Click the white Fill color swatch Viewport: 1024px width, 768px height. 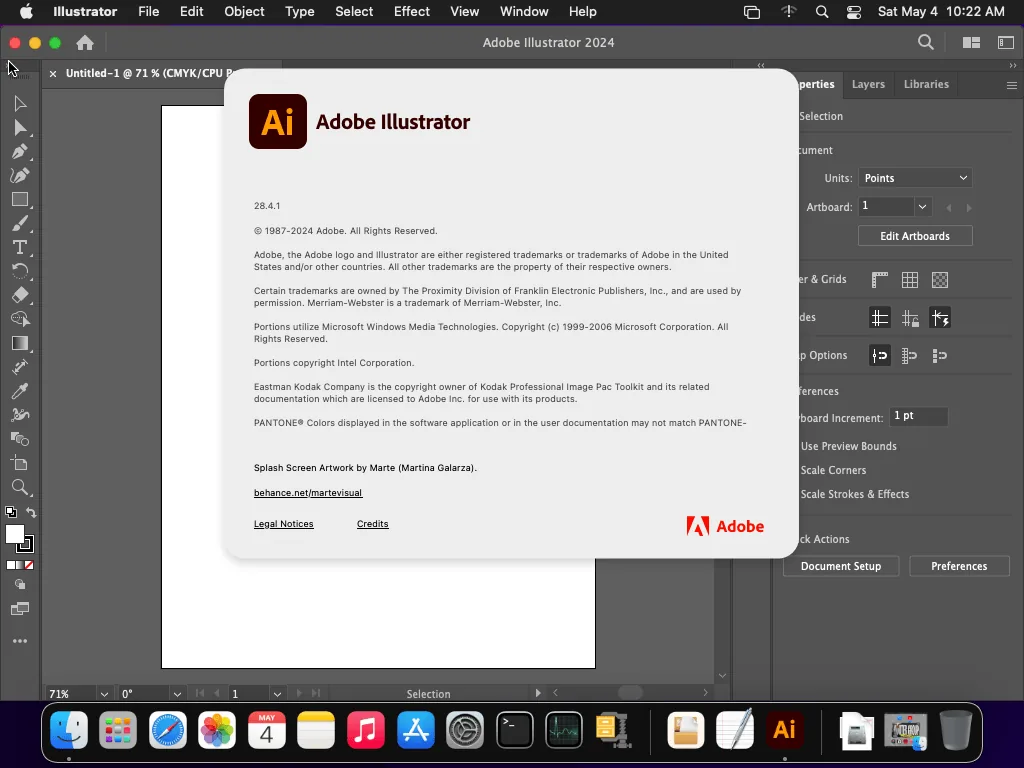pyautogui.click(x=14, y=534)
